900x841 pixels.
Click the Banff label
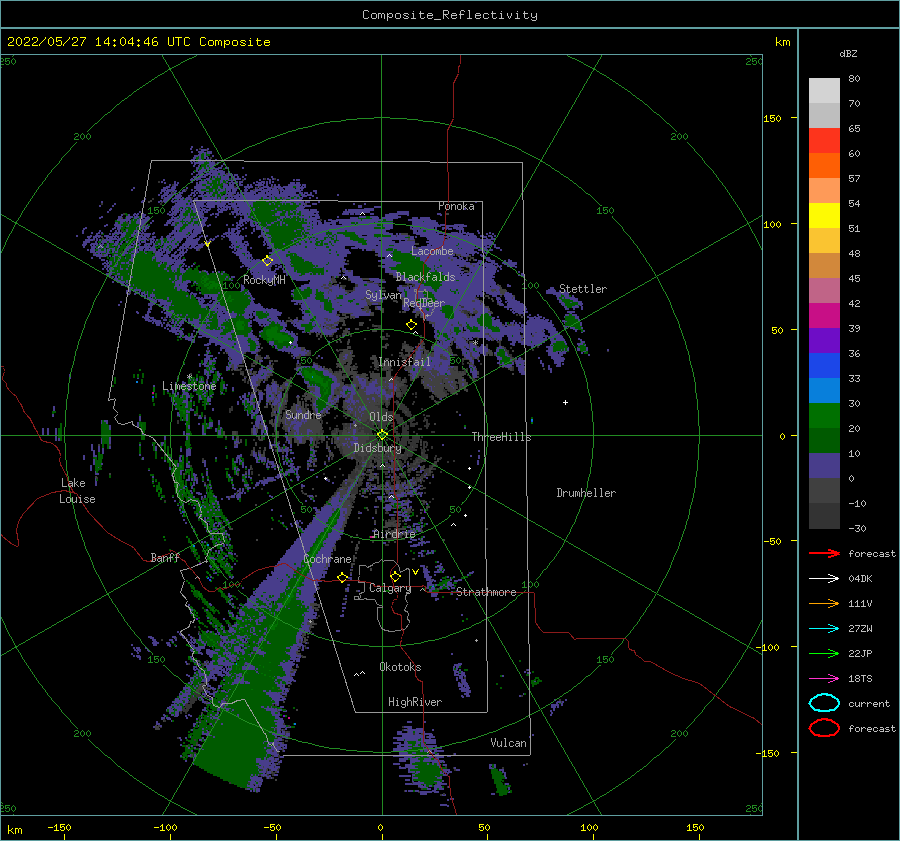165,557
